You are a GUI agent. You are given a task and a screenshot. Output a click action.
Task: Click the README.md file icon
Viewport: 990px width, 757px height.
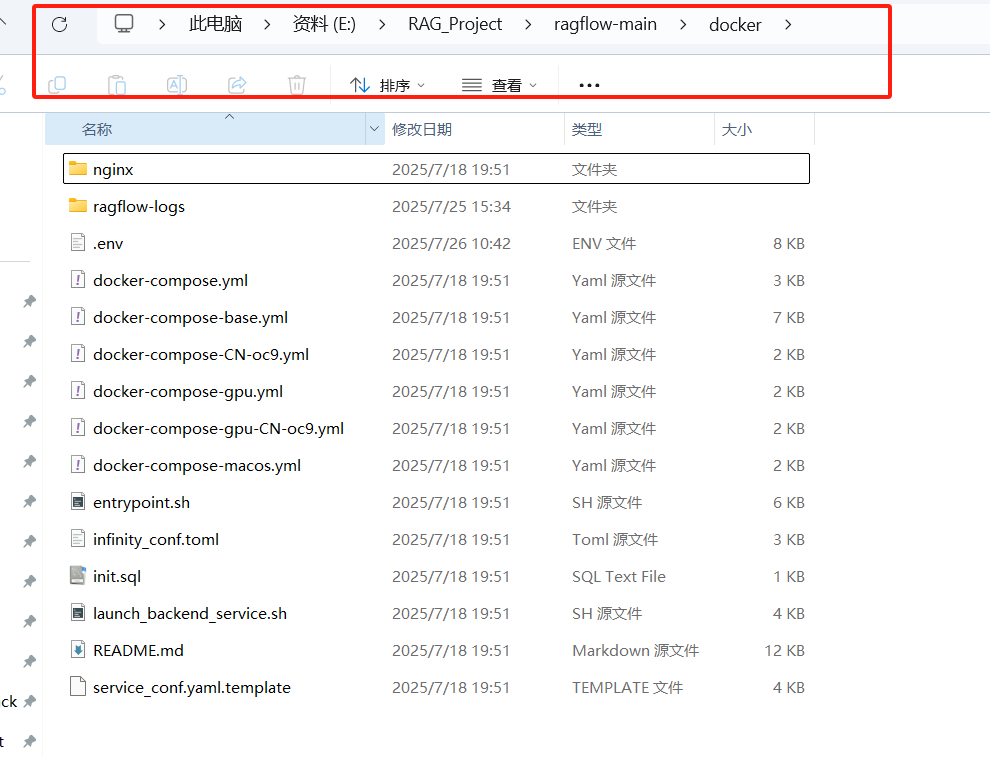coord(78,650)
